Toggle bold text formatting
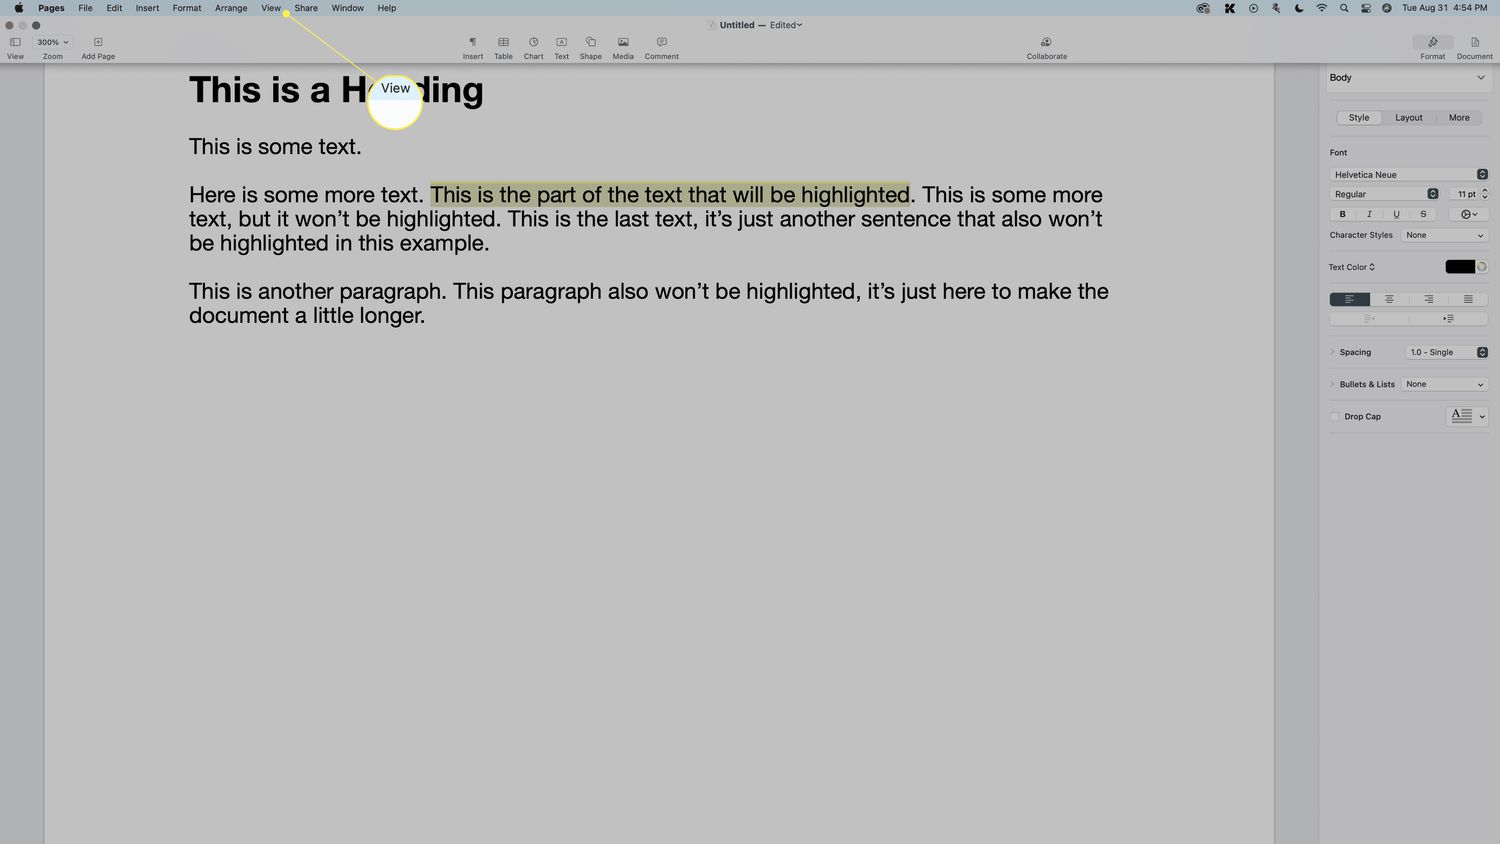 (1342, 214)
